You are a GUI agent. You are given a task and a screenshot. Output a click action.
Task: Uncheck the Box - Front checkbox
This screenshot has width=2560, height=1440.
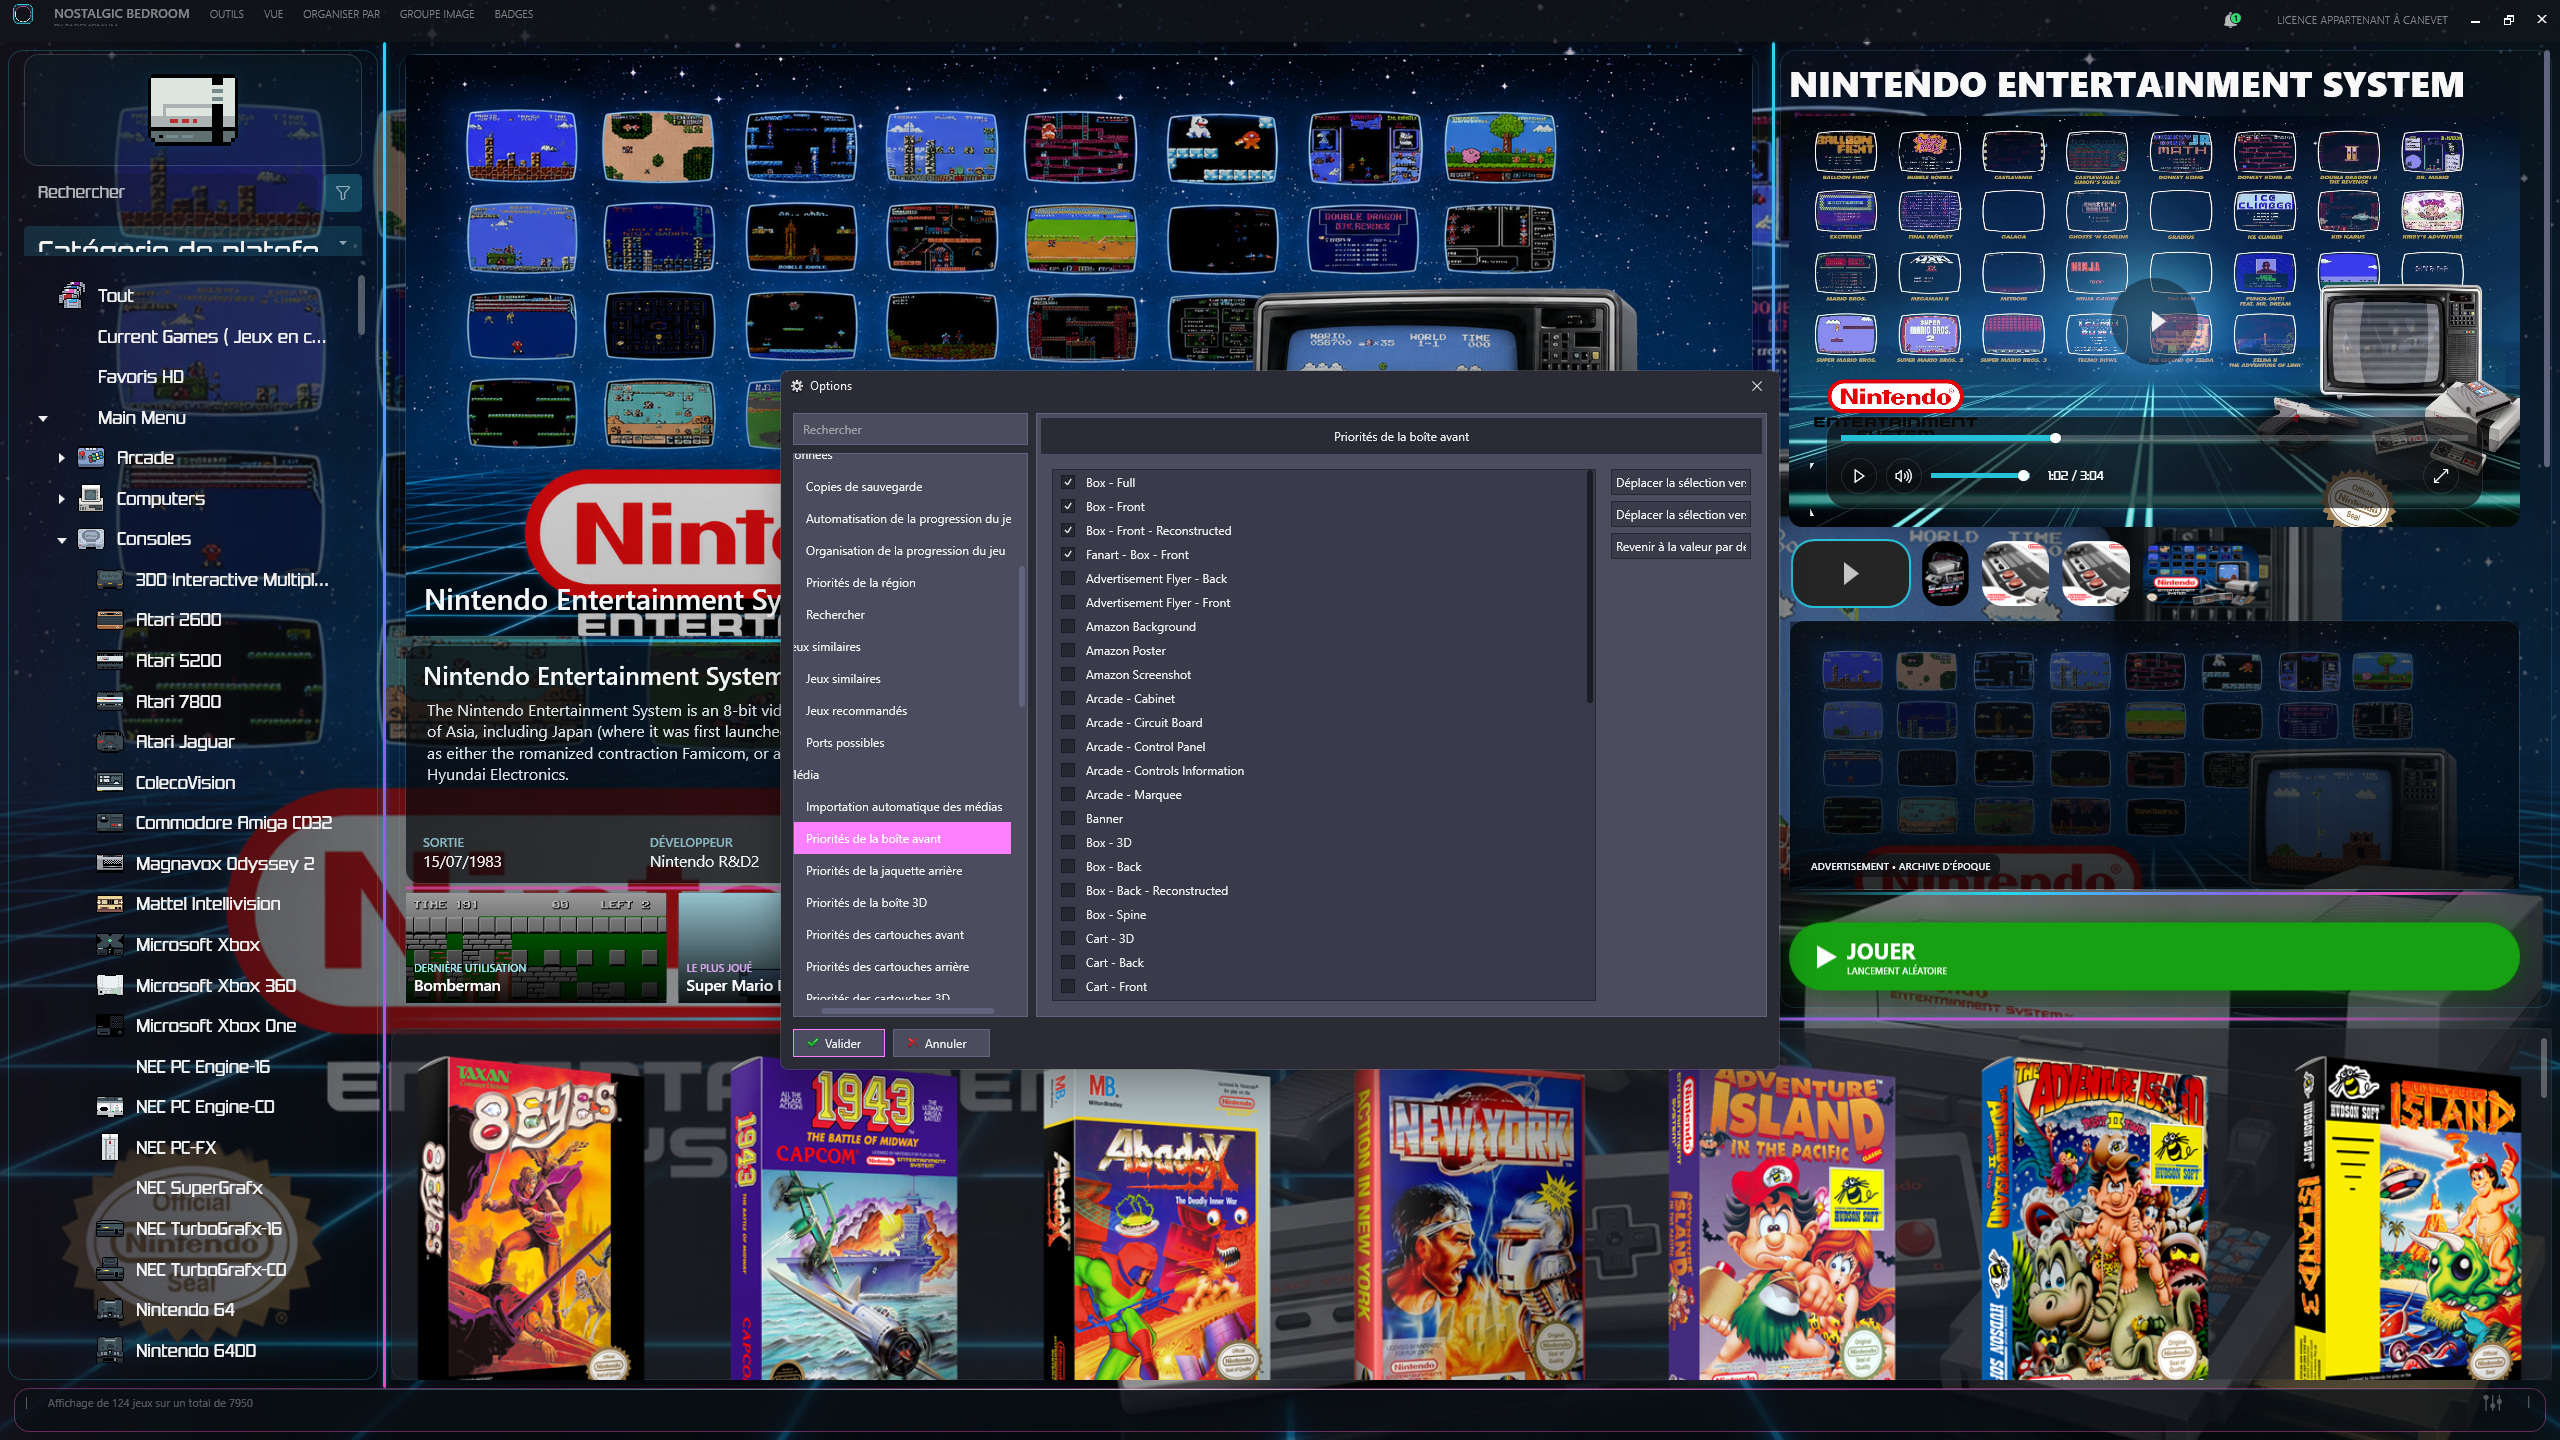click(x=1068, y=507)
